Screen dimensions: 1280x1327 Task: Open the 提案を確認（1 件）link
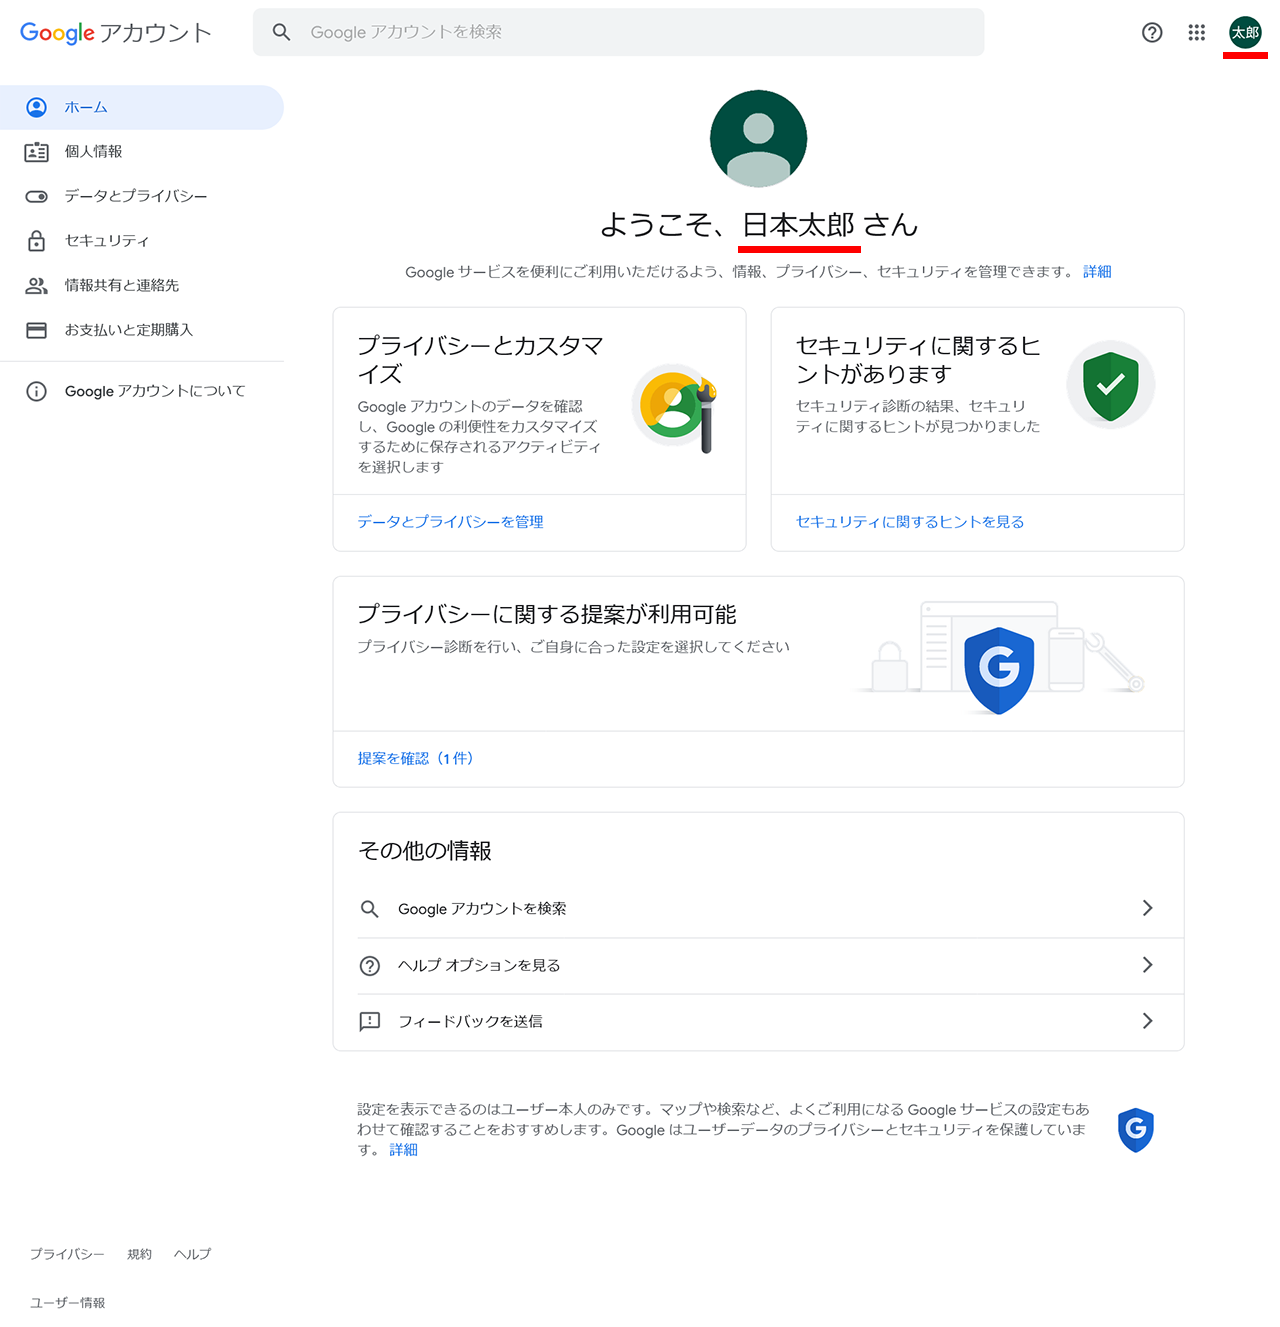(416, 759)
